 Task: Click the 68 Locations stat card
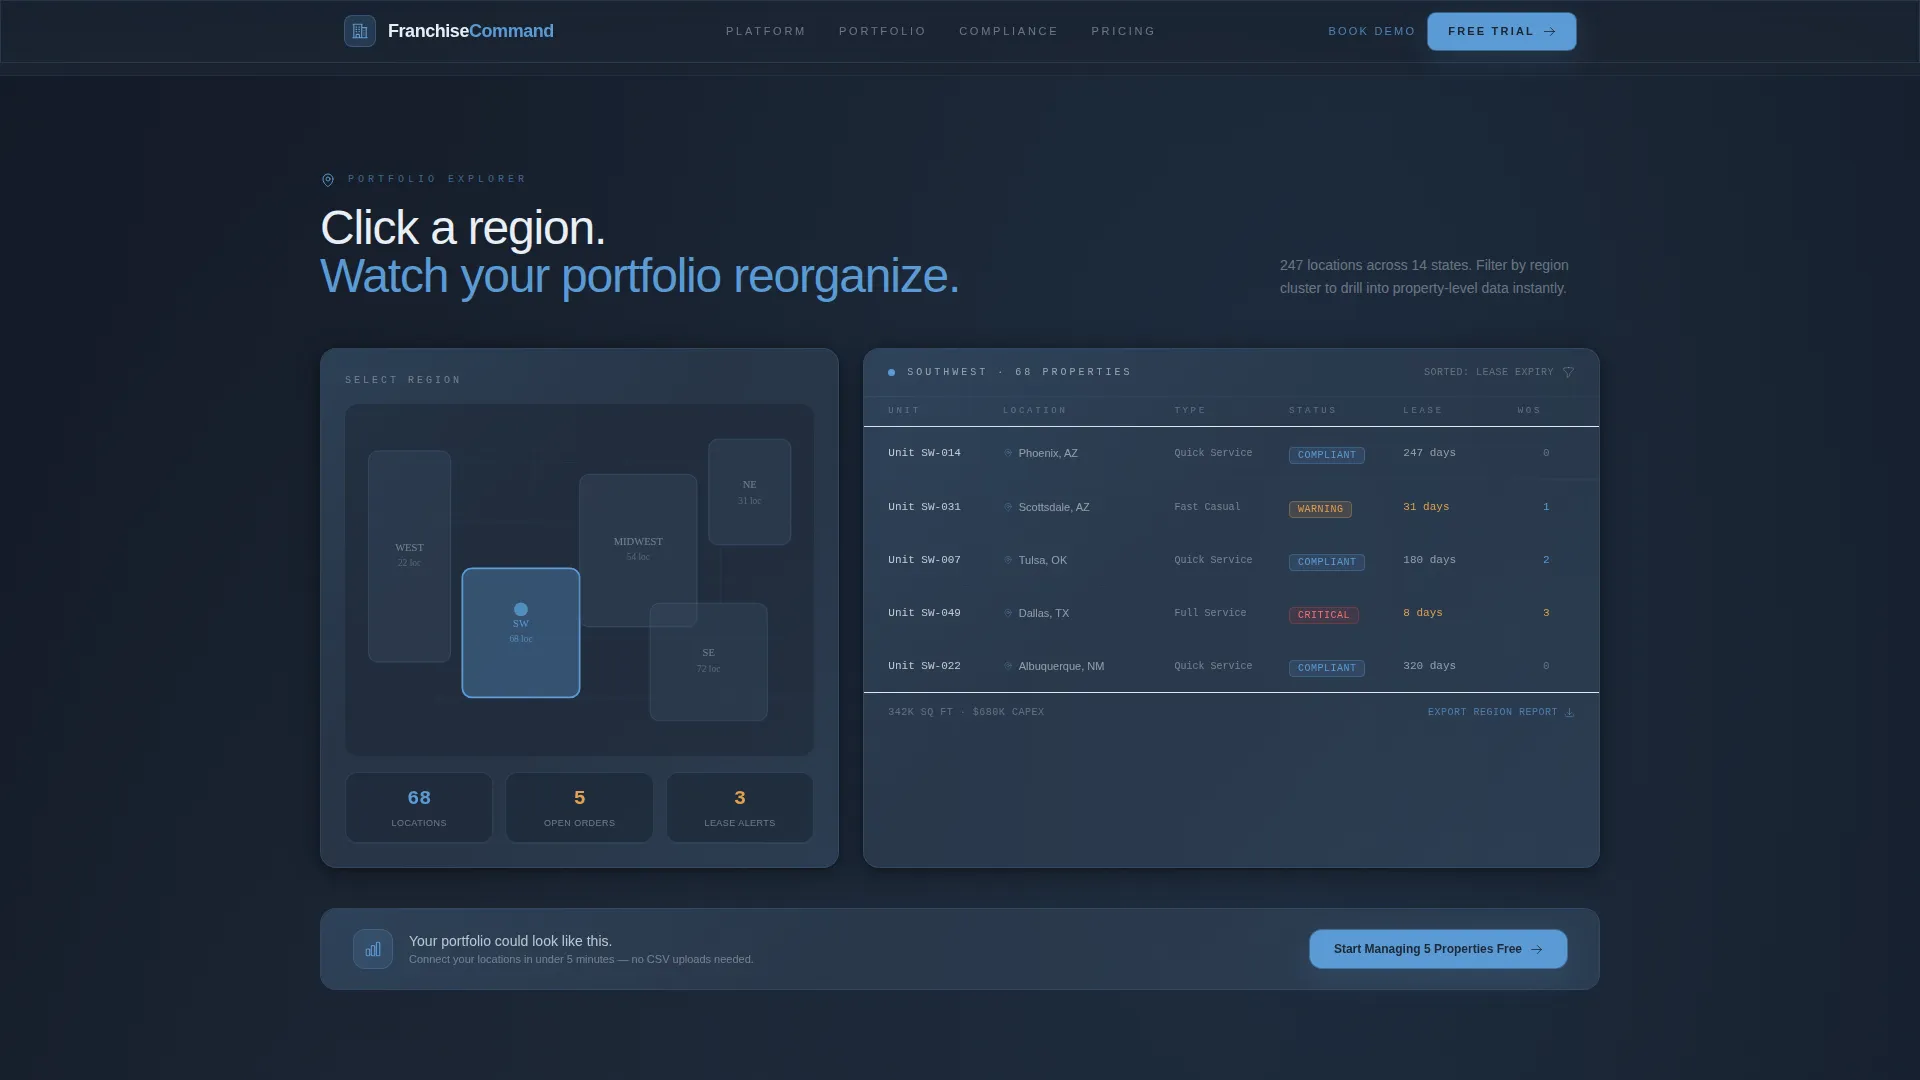pos(419,808)
